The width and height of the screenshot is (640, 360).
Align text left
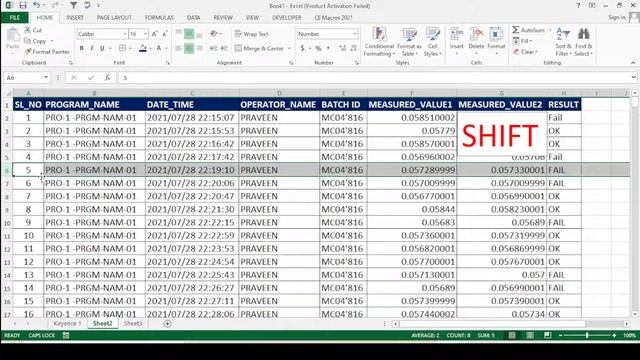point(179,48)
